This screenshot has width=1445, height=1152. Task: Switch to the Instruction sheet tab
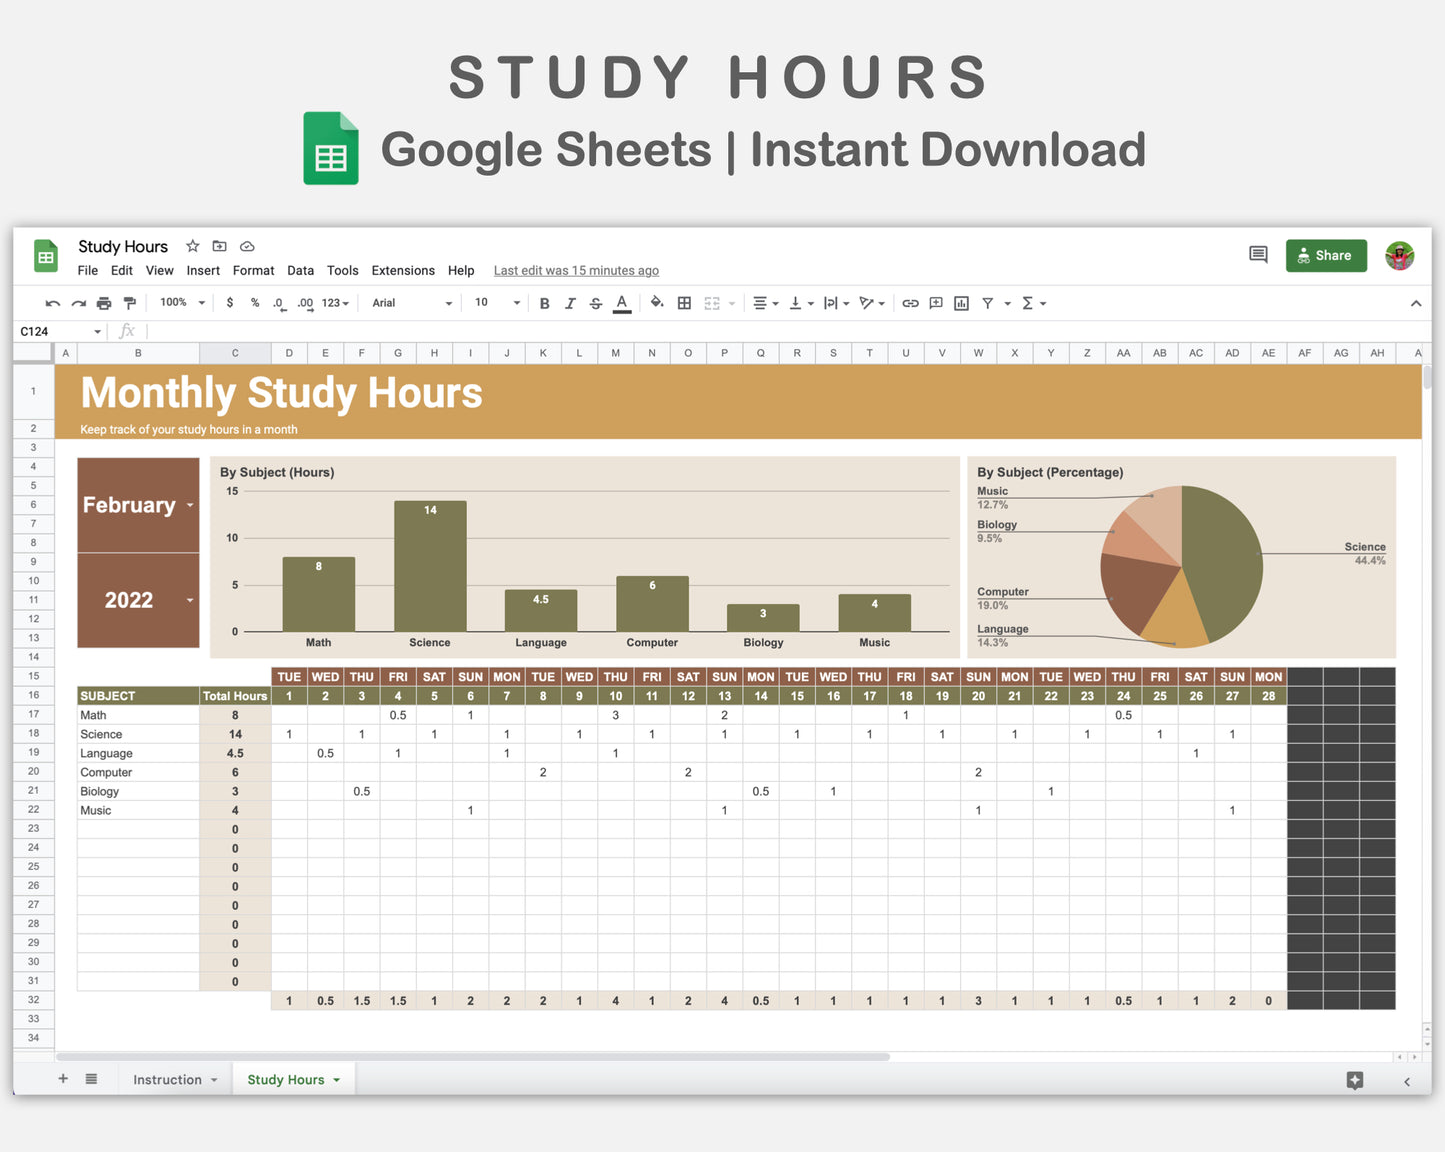pos(168,1079)
